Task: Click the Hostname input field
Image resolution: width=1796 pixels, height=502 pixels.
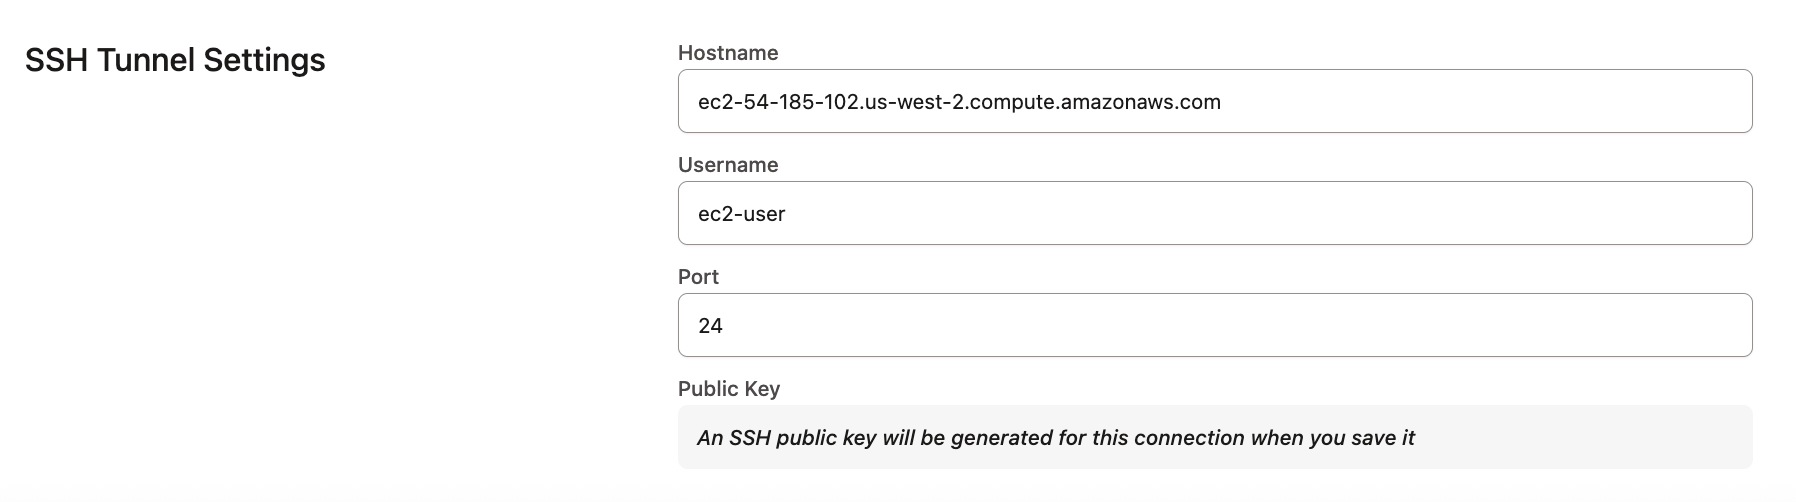Action: pyautogui.click(x=1214, y=101)
